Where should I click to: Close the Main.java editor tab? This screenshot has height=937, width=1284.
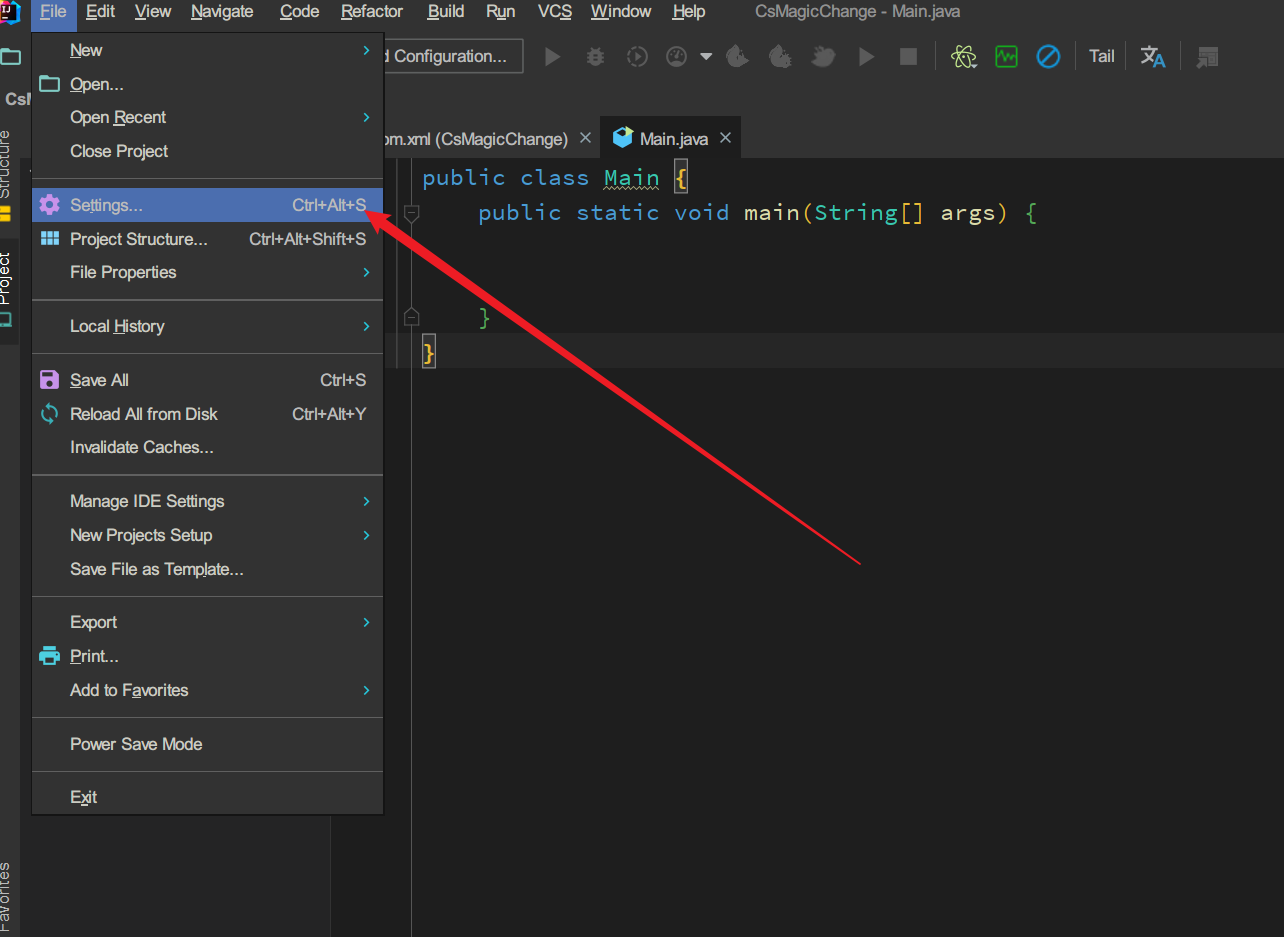tap(726, 138)
